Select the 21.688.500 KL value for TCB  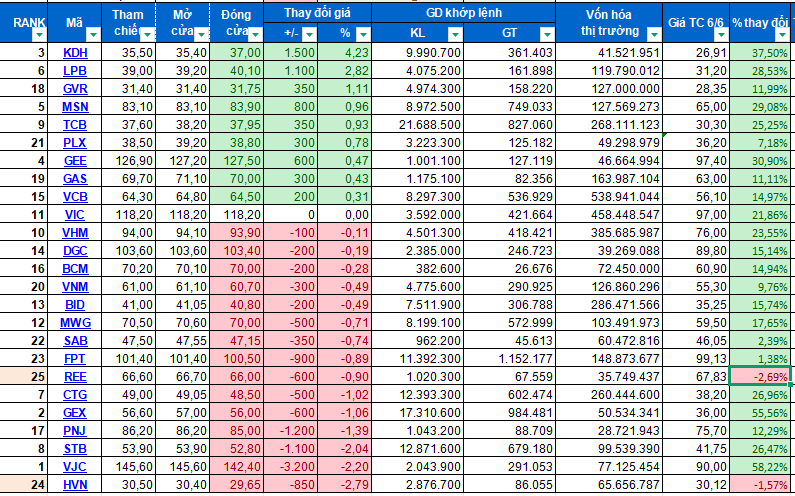pyautogui.click(x=417, y=125)
